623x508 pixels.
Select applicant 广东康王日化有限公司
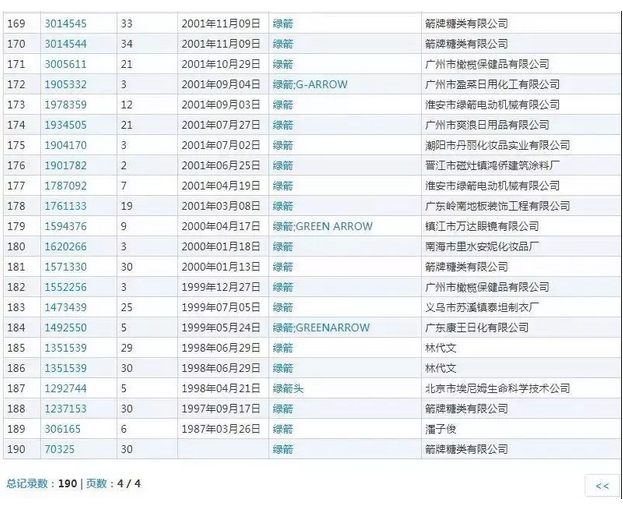(477, 327)
